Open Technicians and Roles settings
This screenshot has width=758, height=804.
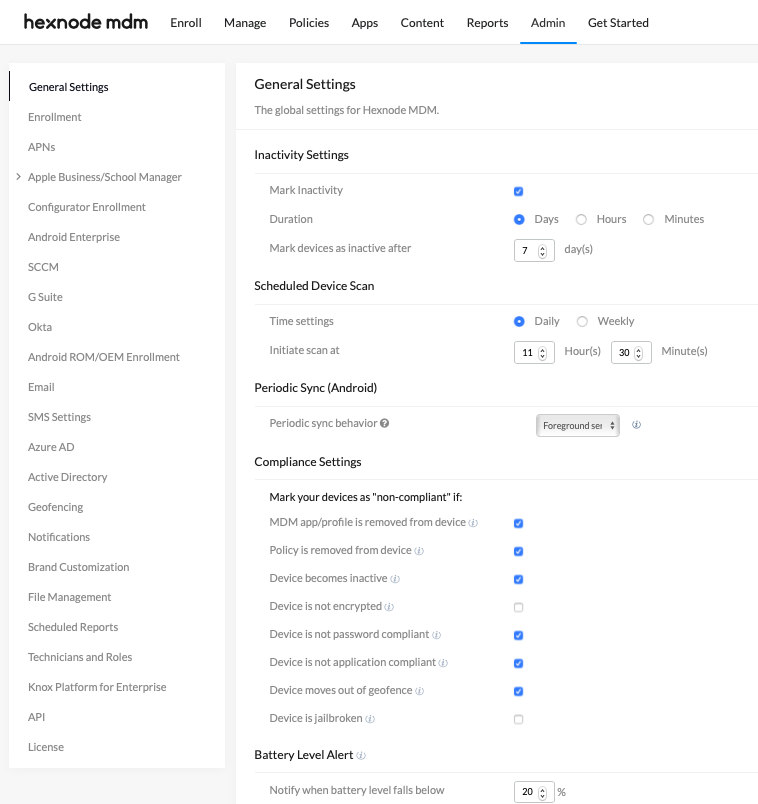(x=80, y=657)
